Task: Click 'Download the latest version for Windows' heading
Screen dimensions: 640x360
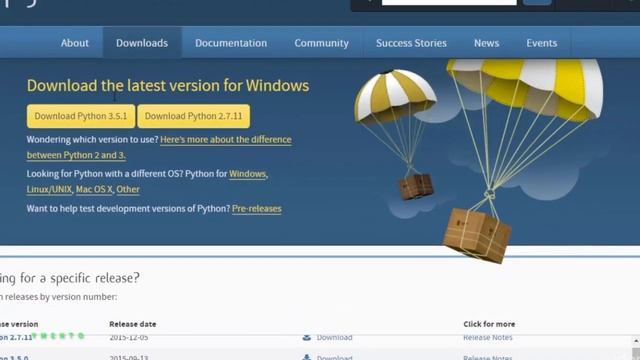Action: coord(168,86)
